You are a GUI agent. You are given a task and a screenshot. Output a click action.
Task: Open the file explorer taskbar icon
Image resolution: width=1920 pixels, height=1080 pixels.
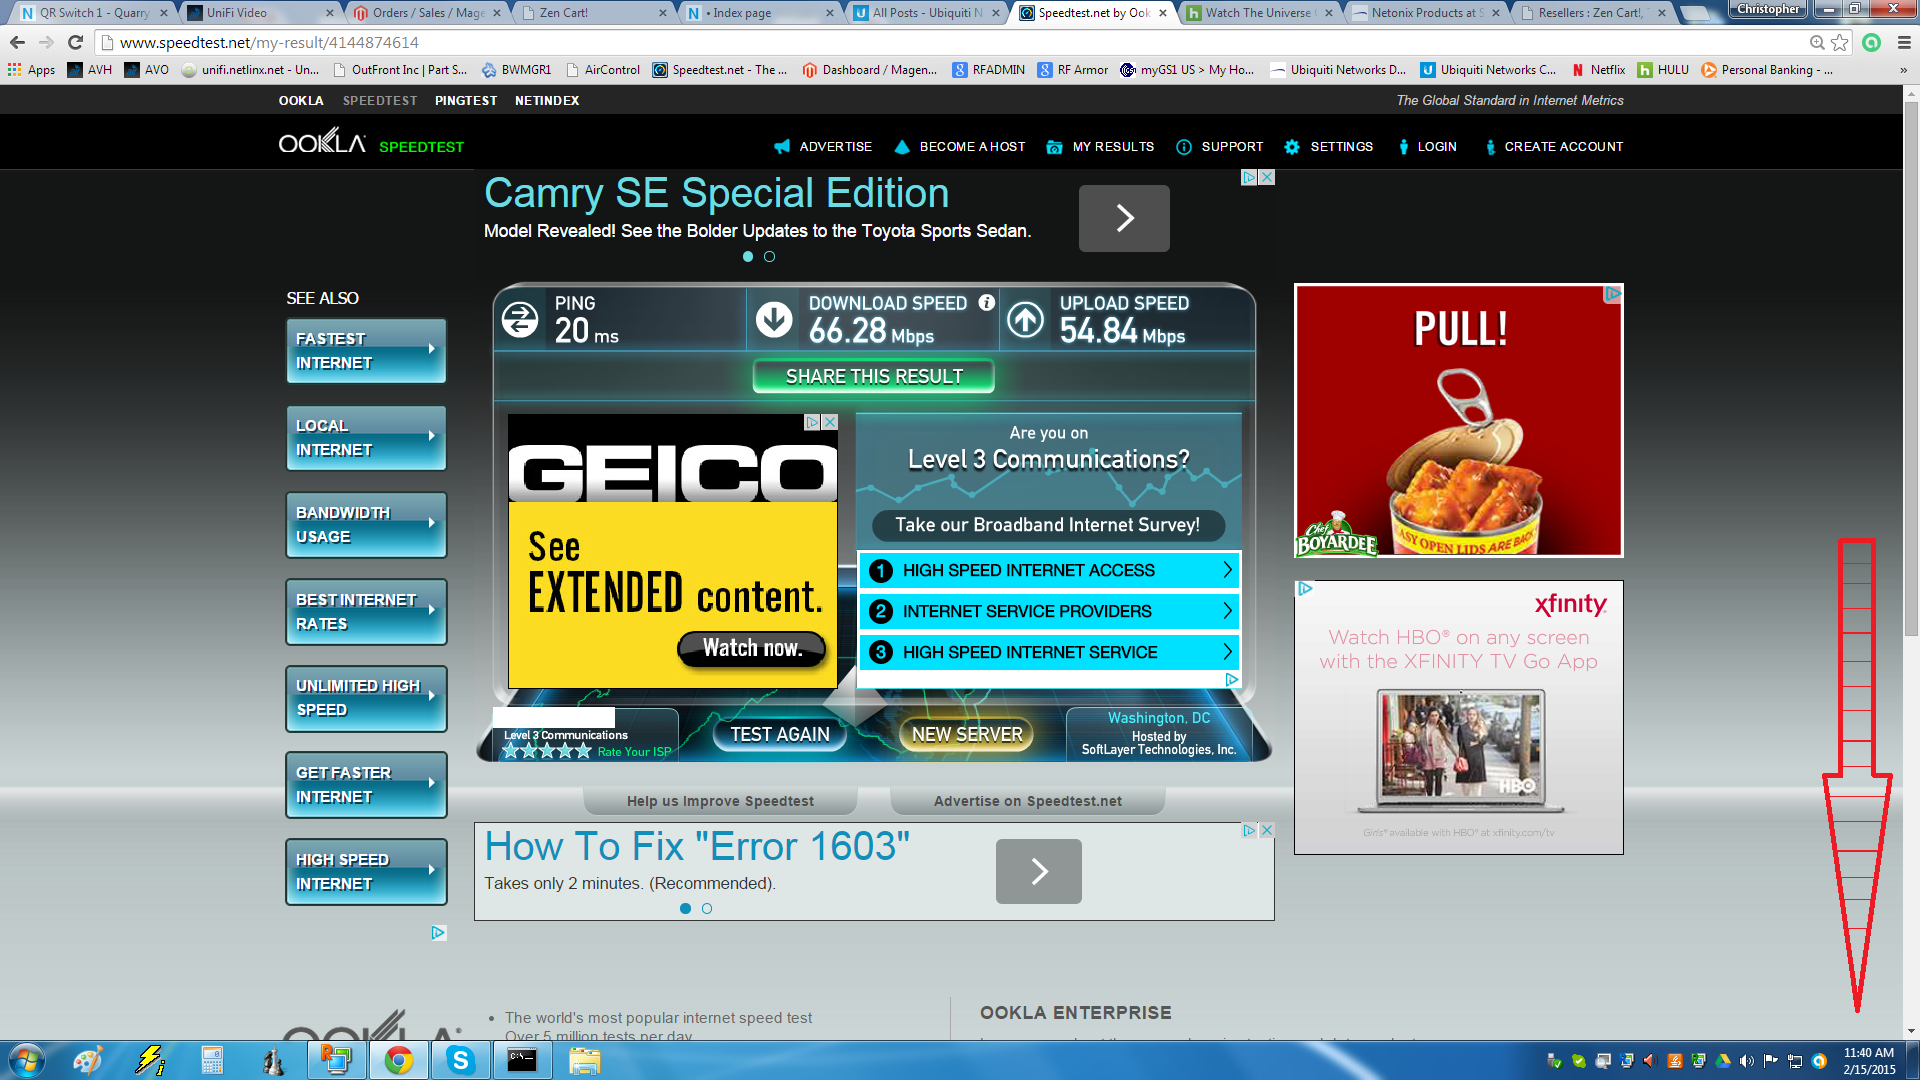[585, 1060]
